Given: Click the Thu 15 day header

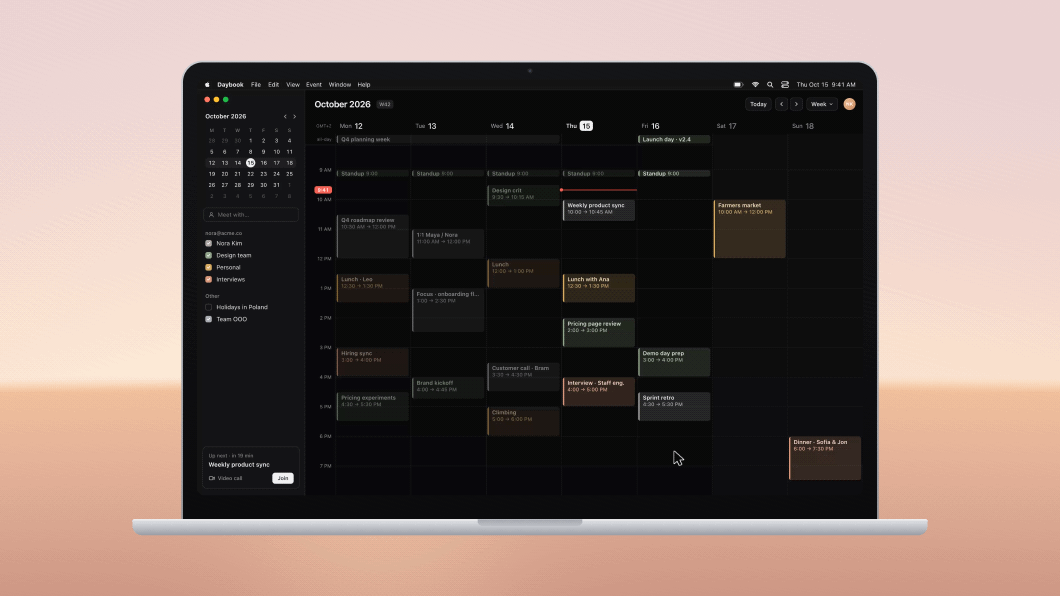Looking at the screenshot, I should [579, 126].
